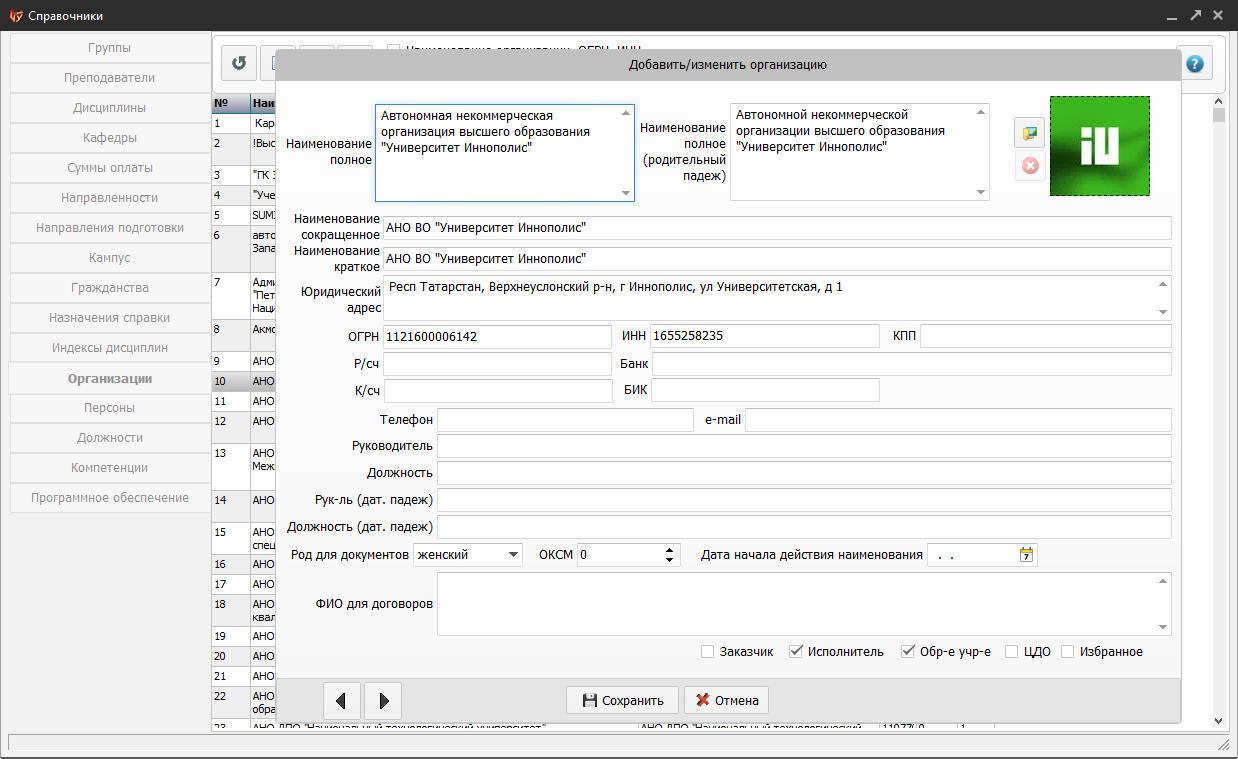Focus the e-mail field
The width and height of the screenshot is (1238, 759).
[x=958, y=420]
